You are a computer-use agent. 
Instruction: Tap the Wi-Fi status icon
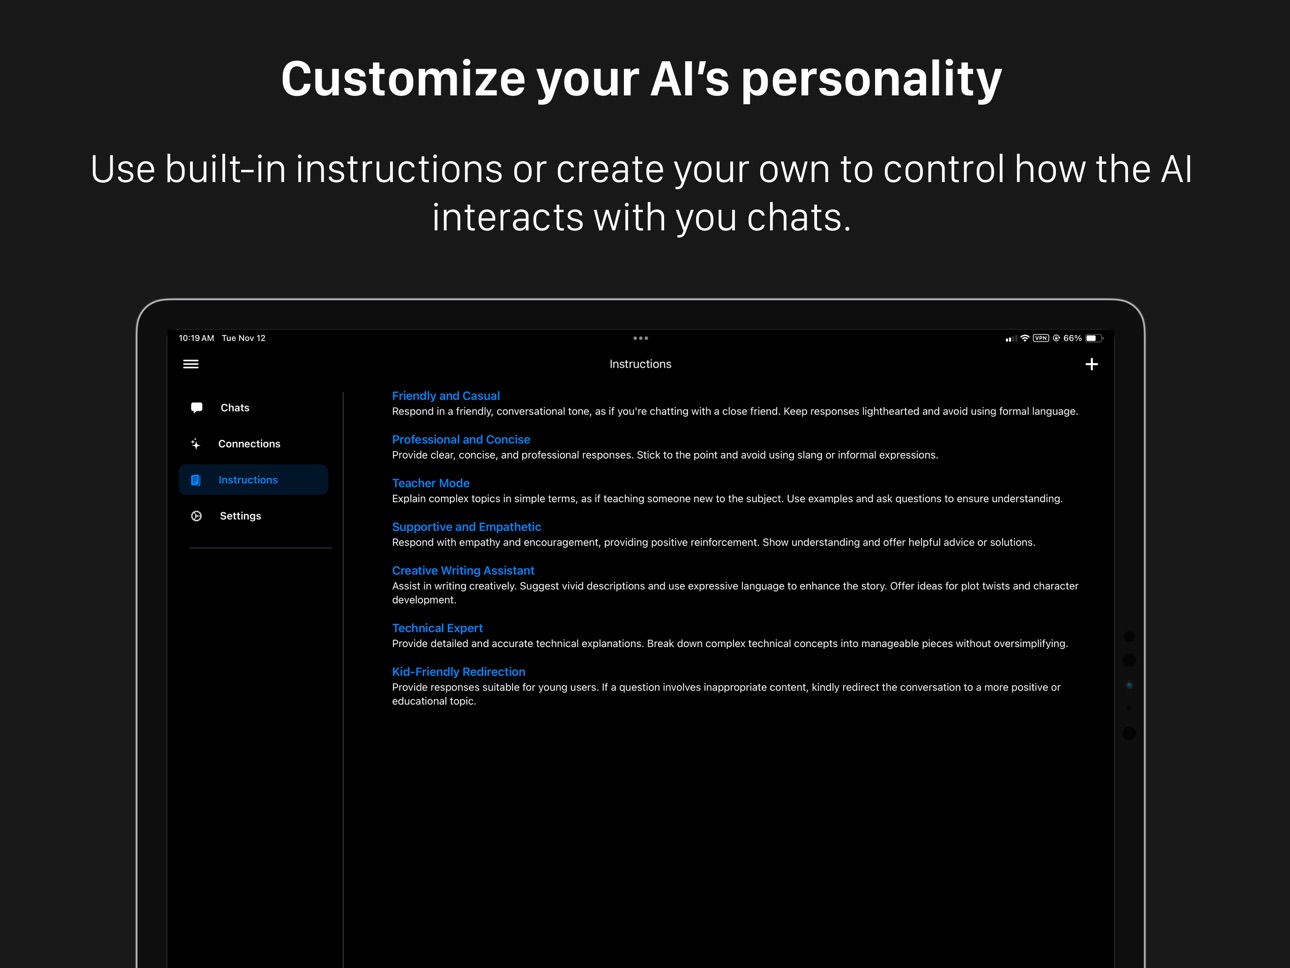click(x=1025, y=338)
